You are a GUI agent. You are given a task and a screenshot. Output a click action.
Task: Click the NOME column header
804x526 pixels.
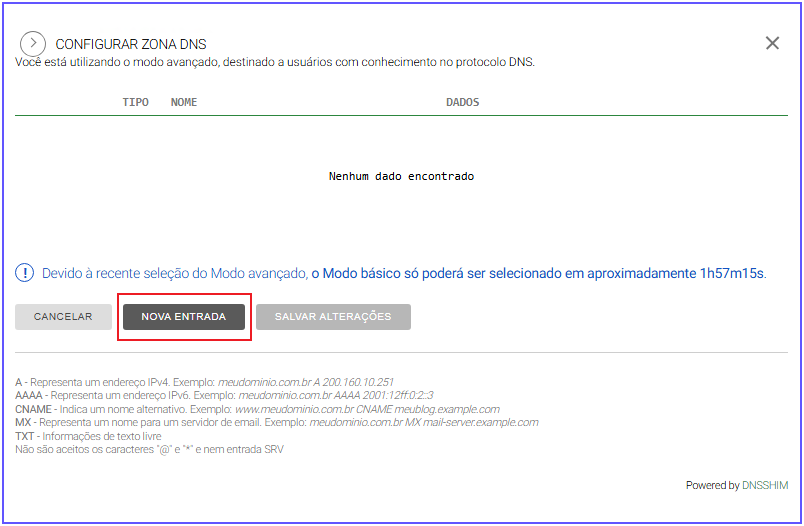click(x=184, y=102)
